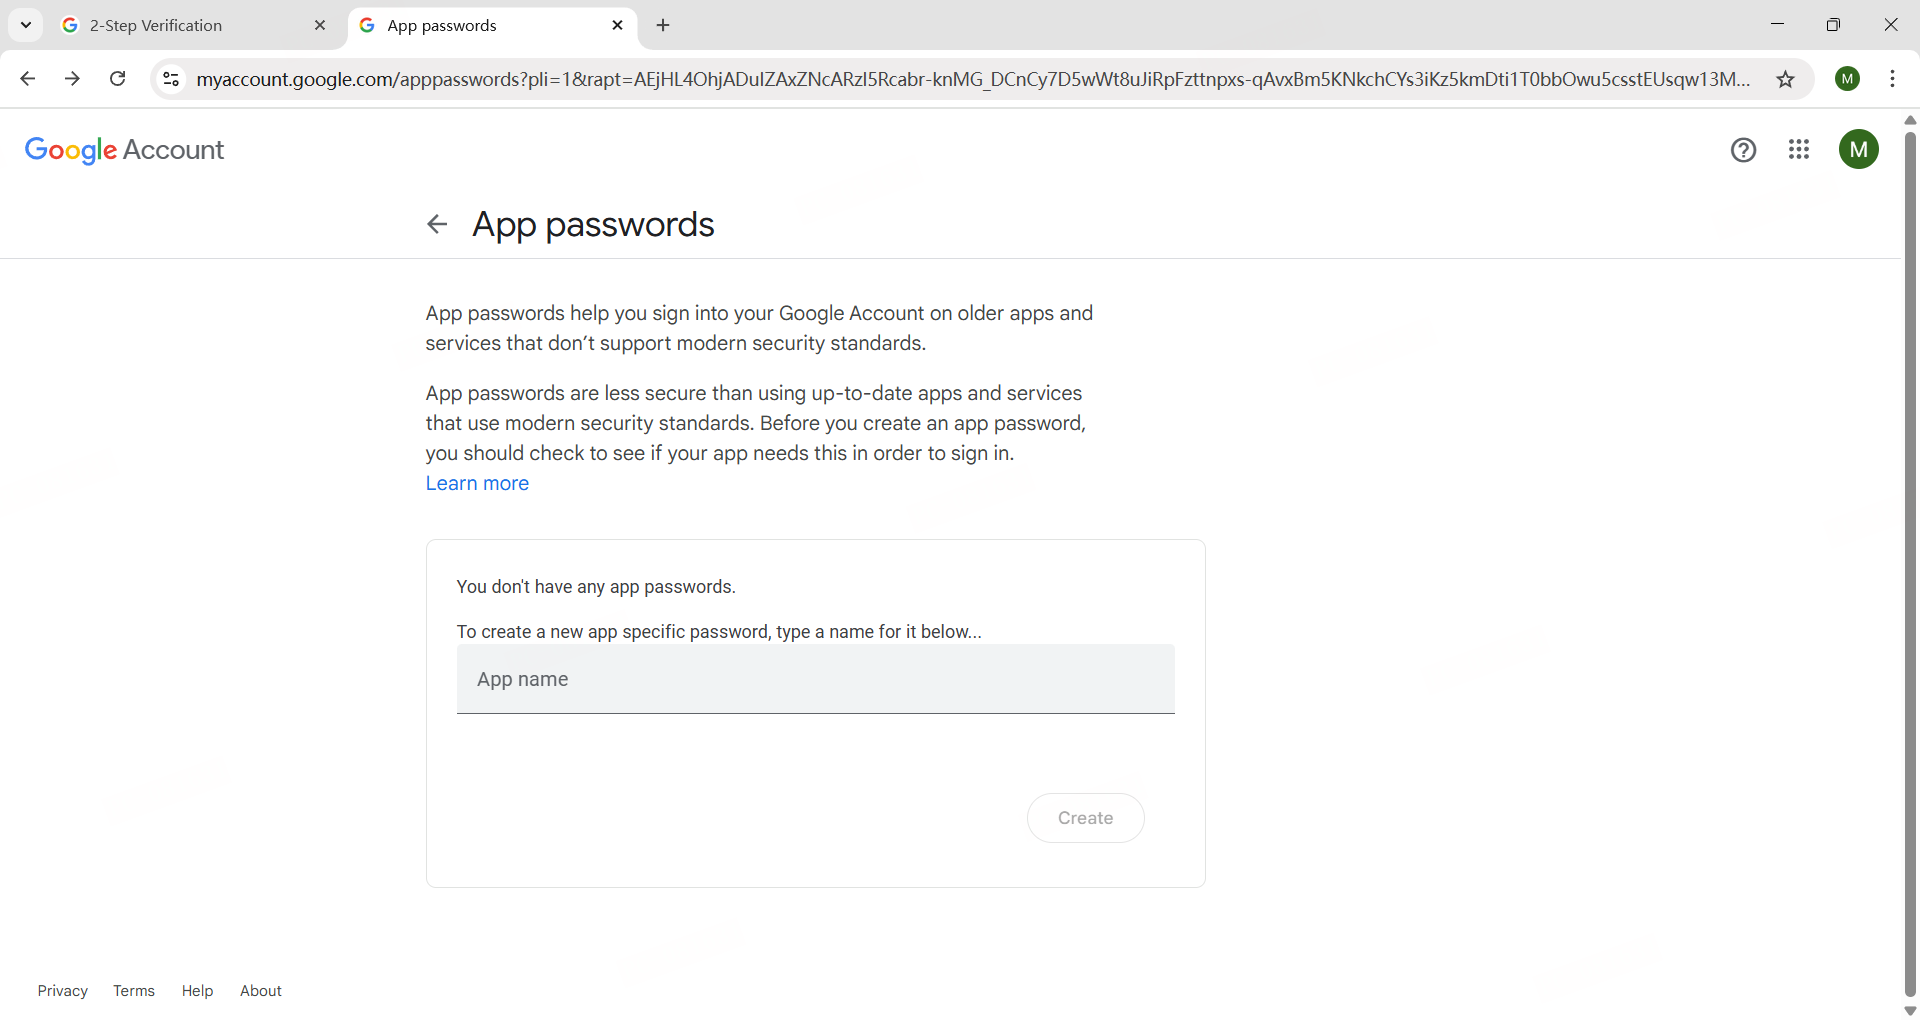Focus the App name text field
This screenshot has height=1020, width=1920.
815,679
